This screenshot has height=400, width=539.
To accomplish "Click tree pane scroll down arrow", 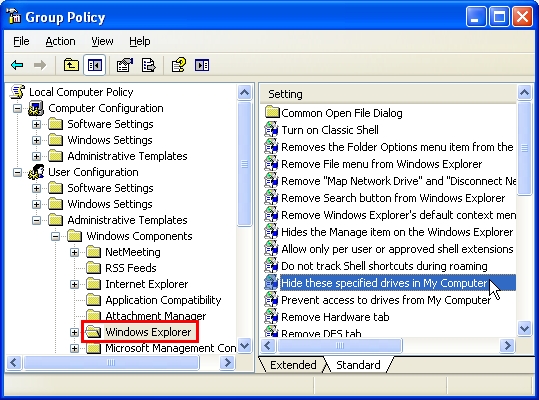I will (244, 345).
